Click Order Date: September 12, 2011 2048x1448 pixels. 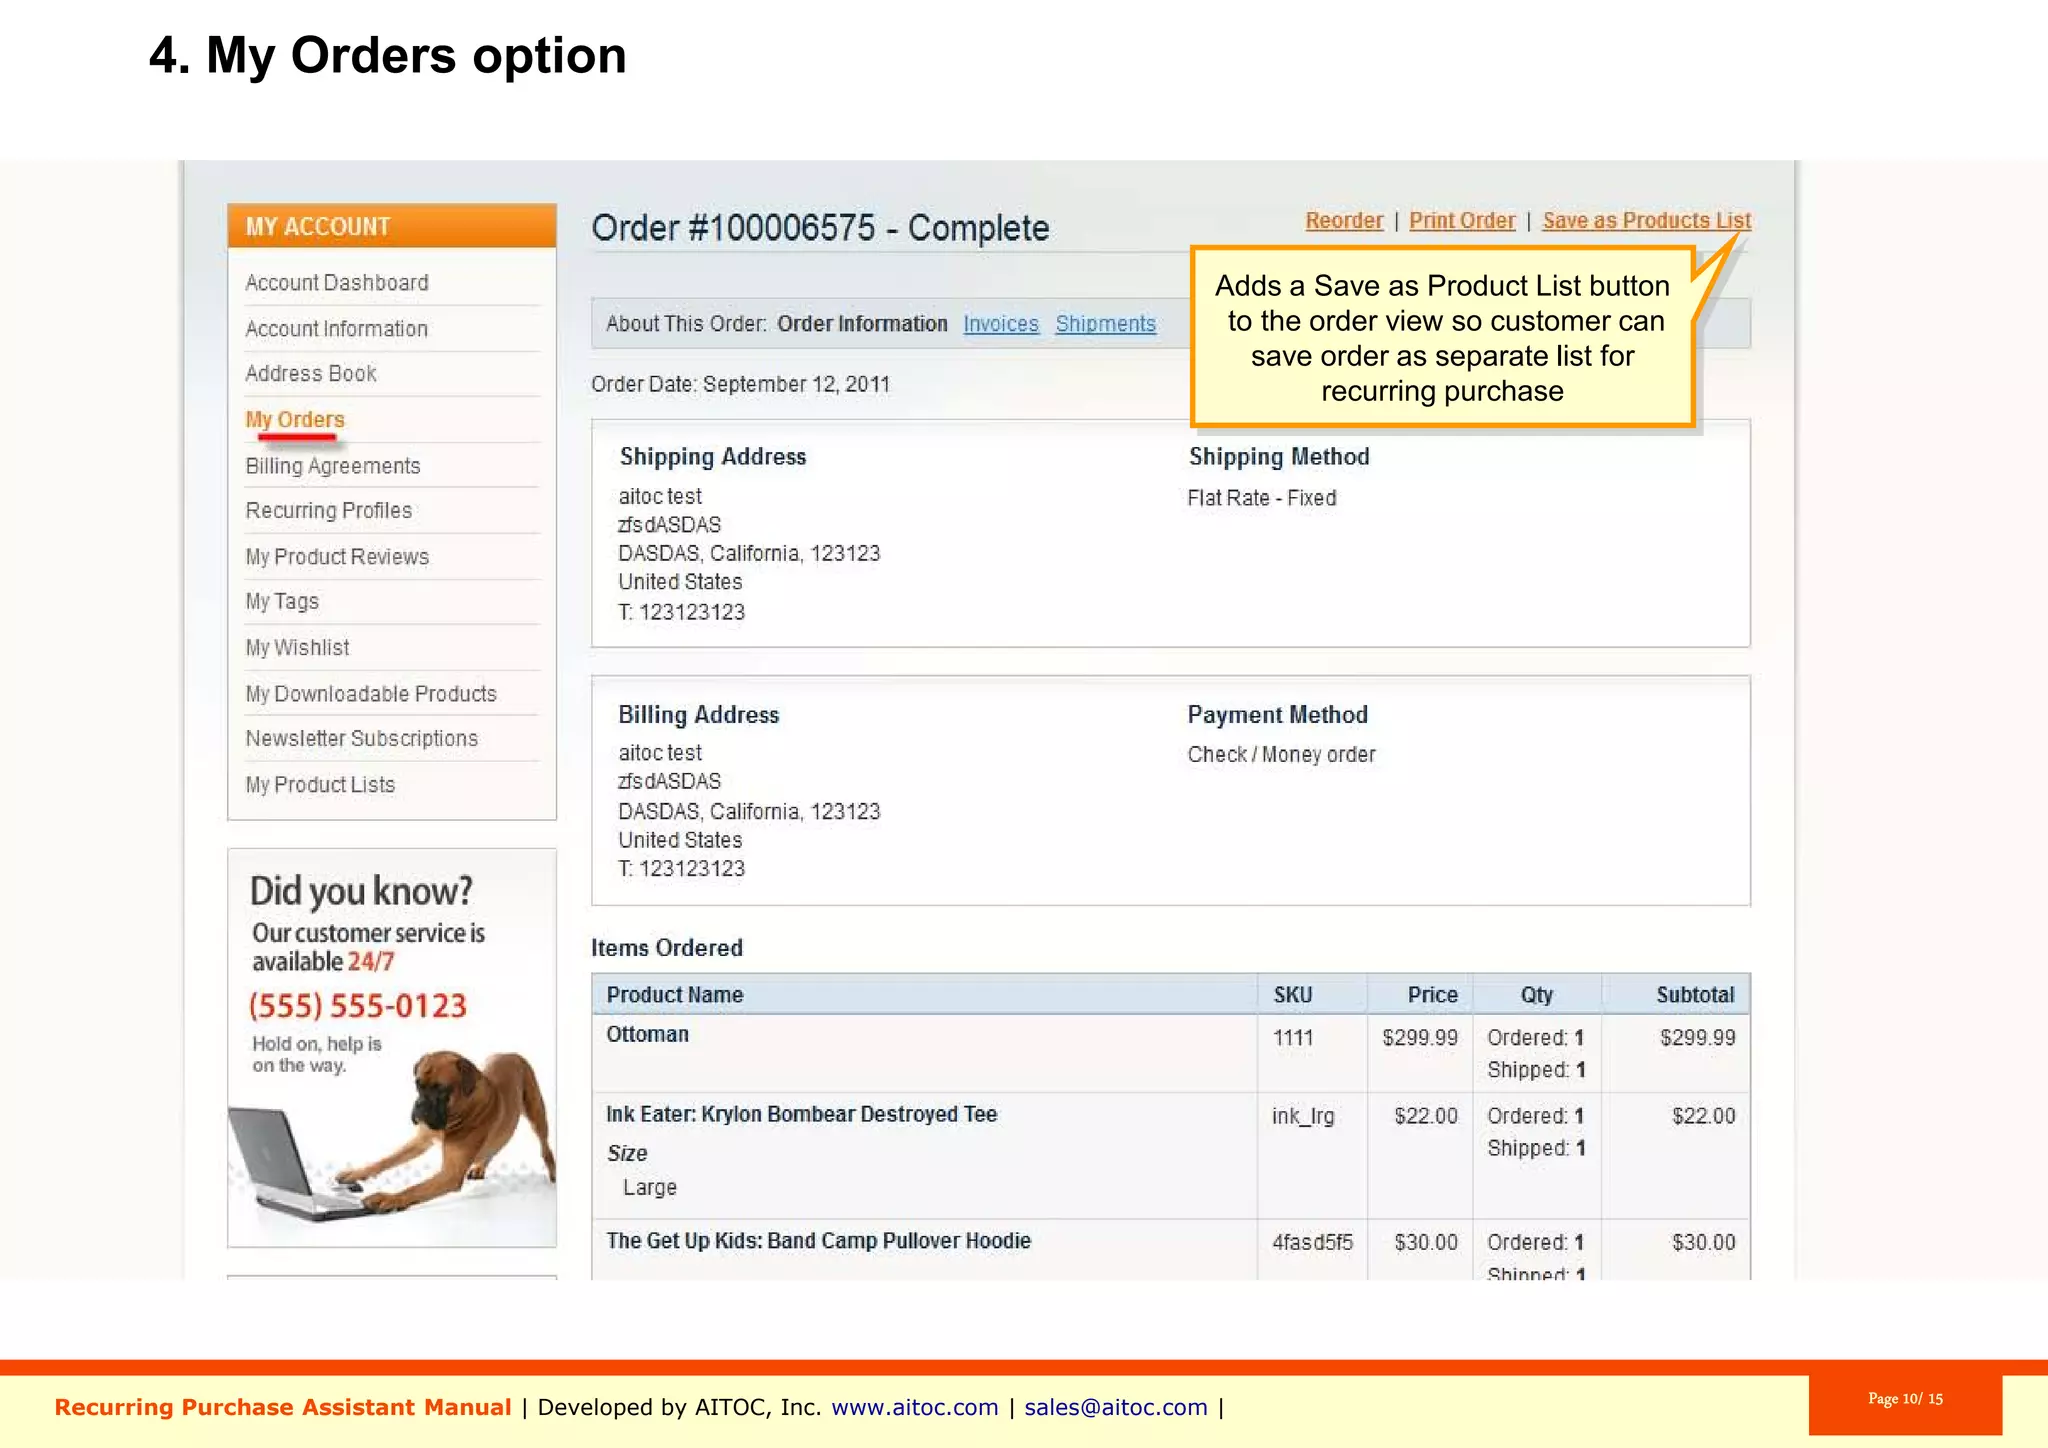point(740,385)
